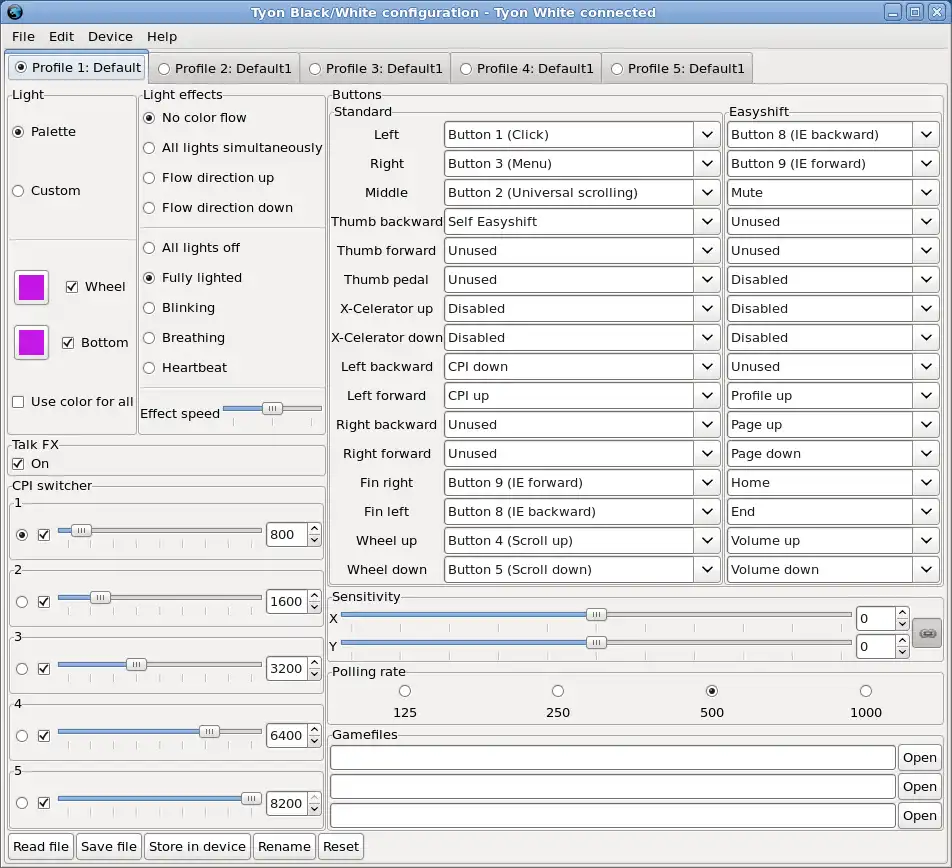Select the Custom light option

pos(18,191)
